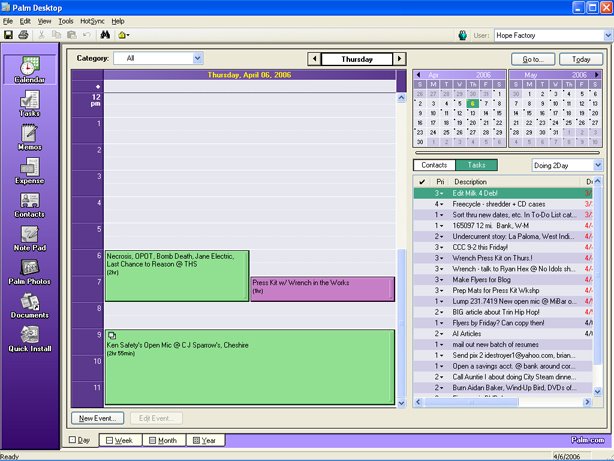Click the Cut scissors icon
The height and width of the screenshot is (461, 614).
(41, 35)
